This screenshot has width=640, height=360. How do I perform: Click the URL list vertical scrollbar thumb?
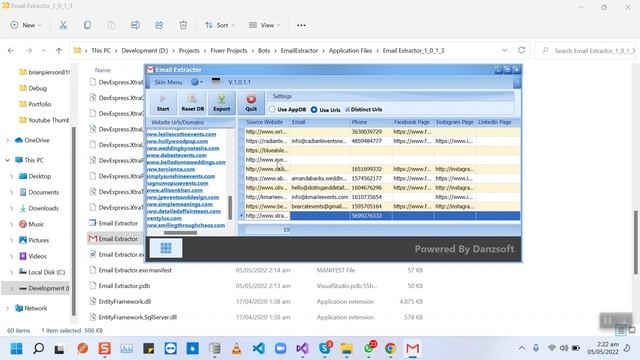tap(230, 207)
